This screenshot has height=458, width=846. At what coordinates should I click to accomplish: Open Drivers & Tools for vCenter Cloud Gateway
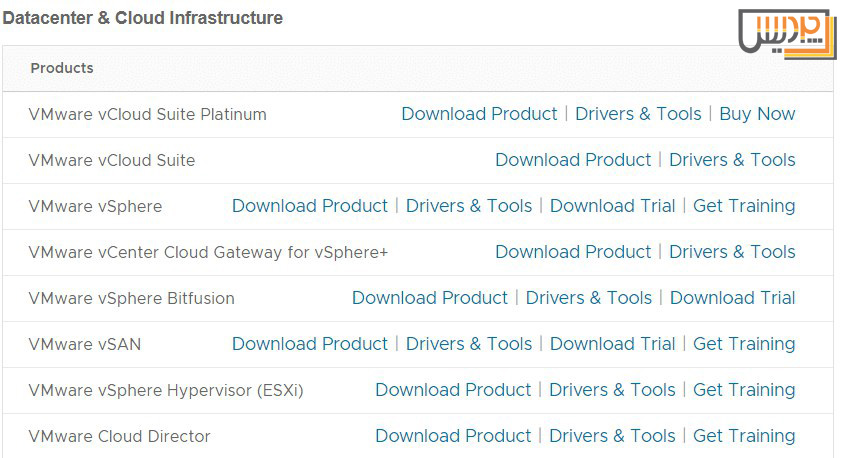click(732, 251)
